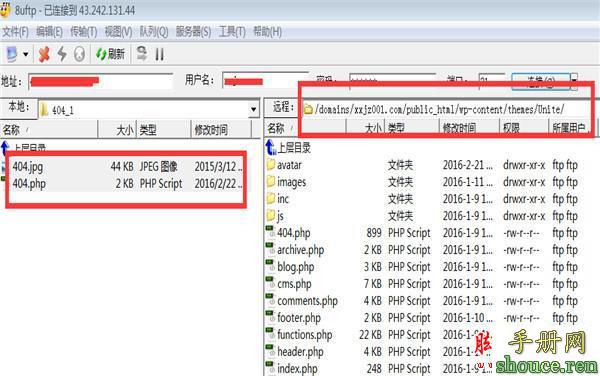The width and height of the screenshot is (600, 376).
Task: Click the index.php file icon
Action: [271, 367]
